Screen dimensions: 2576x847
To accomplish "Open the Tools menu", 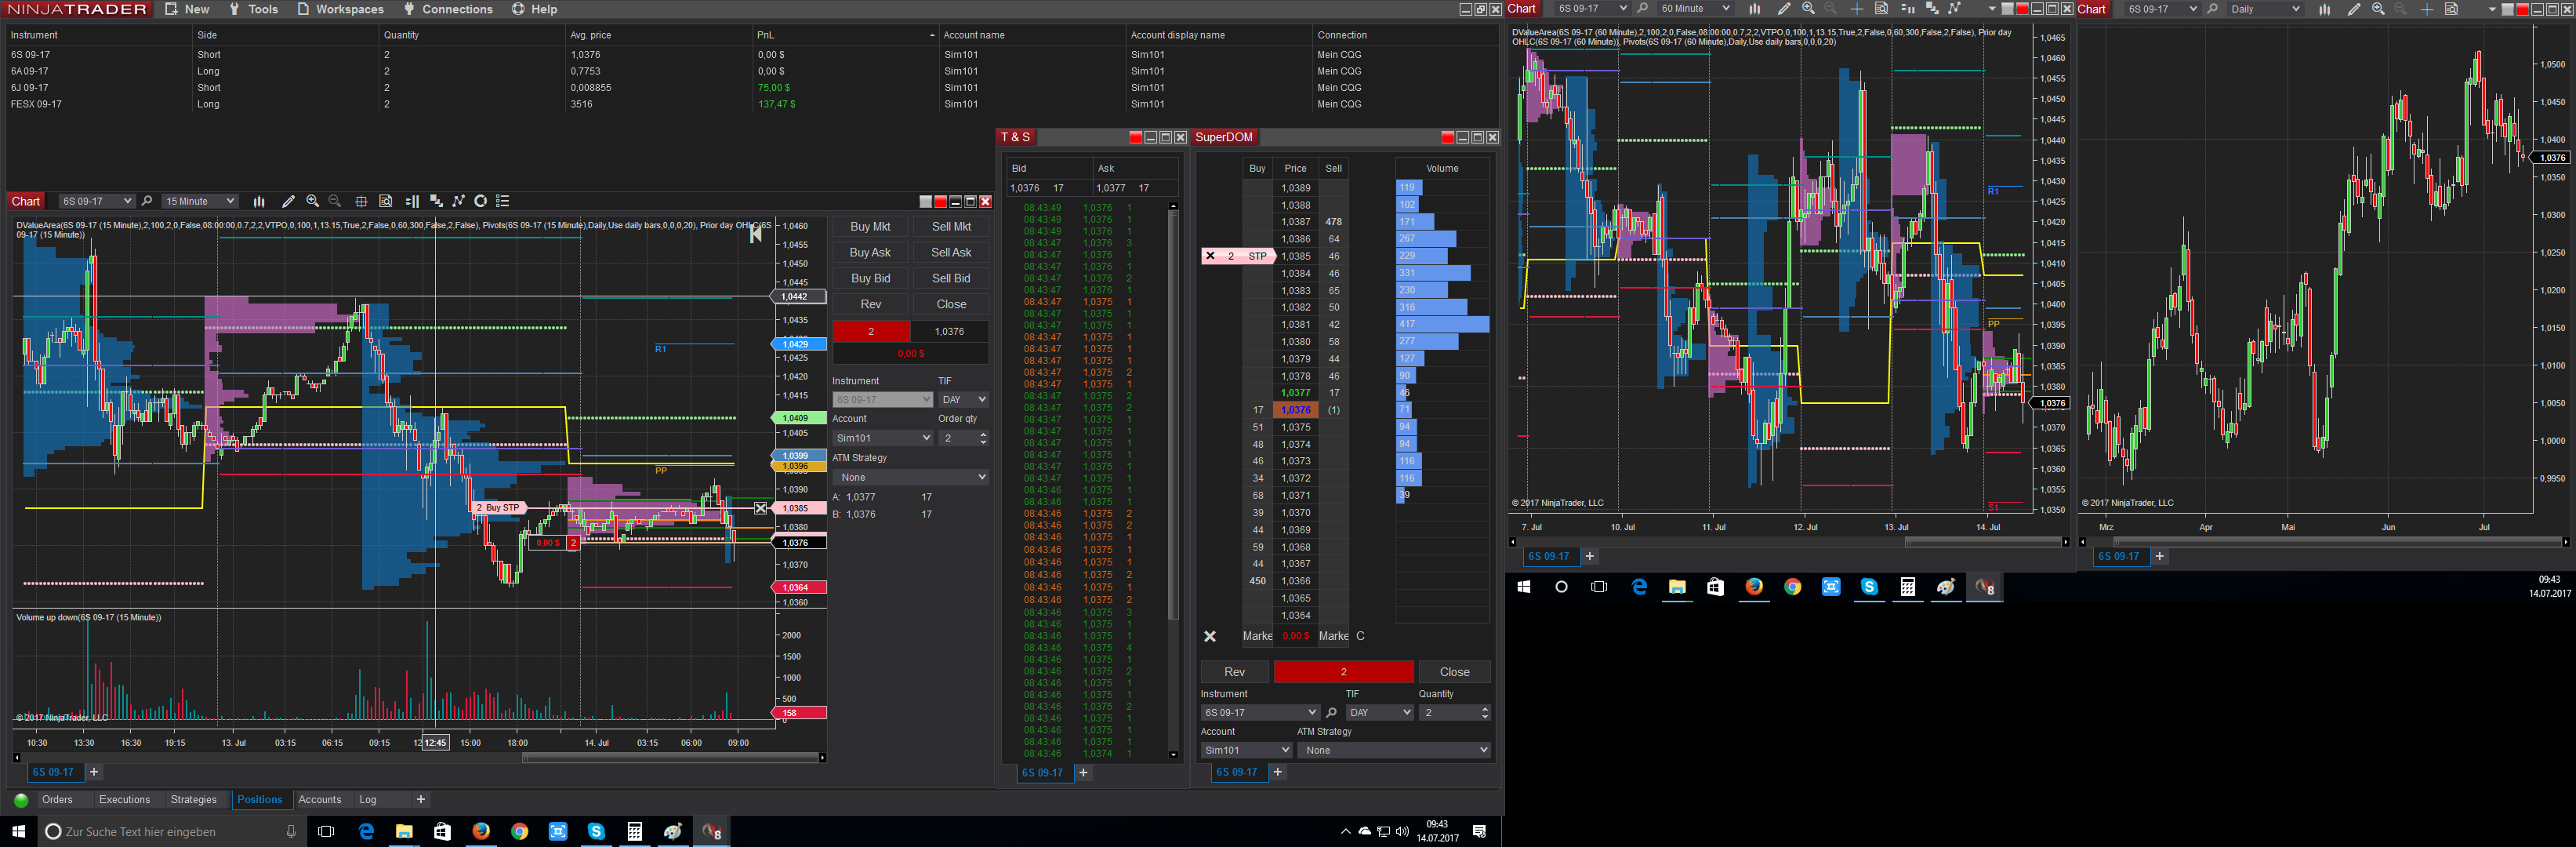I will point(253,9).
